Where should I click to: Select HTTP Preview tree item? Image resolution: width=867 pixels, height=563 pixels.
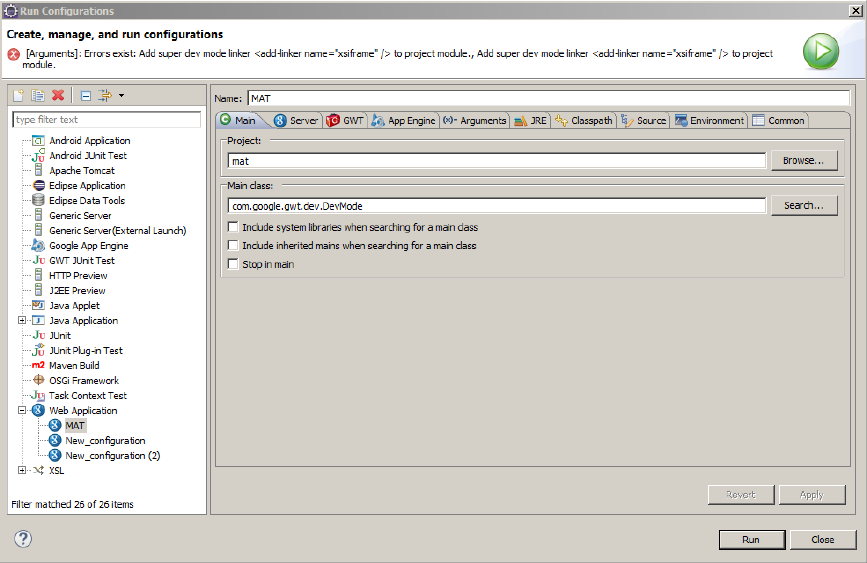(78, 275)
